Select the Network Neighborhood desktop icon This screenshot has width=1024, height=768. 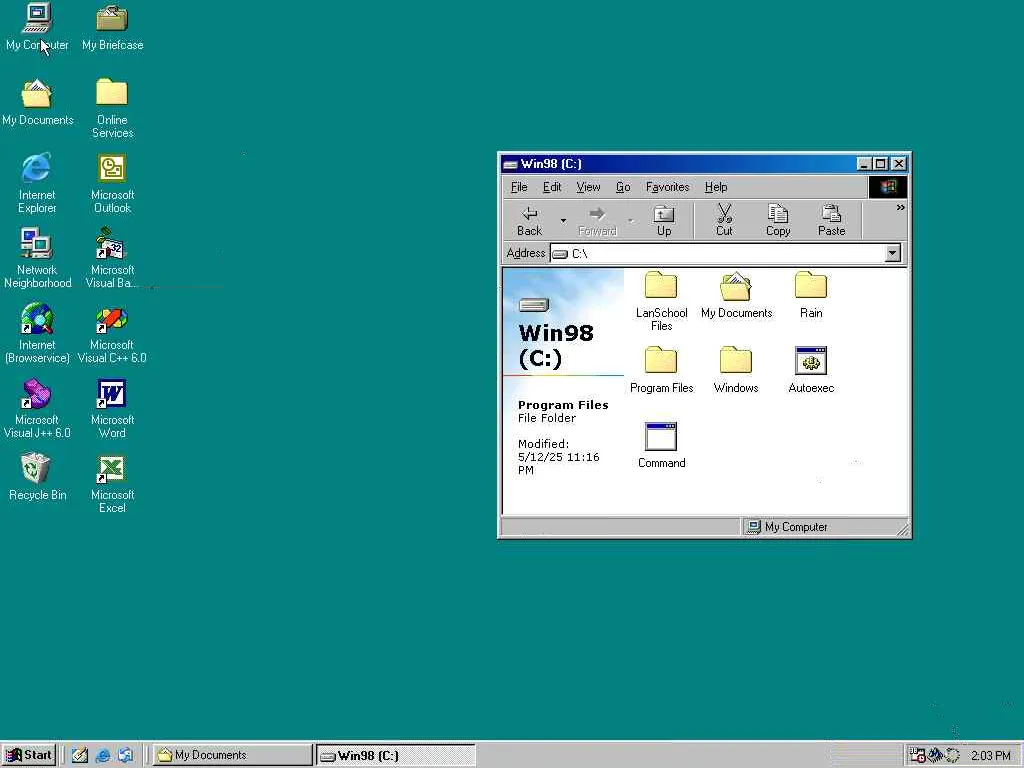tap(37, 259)
